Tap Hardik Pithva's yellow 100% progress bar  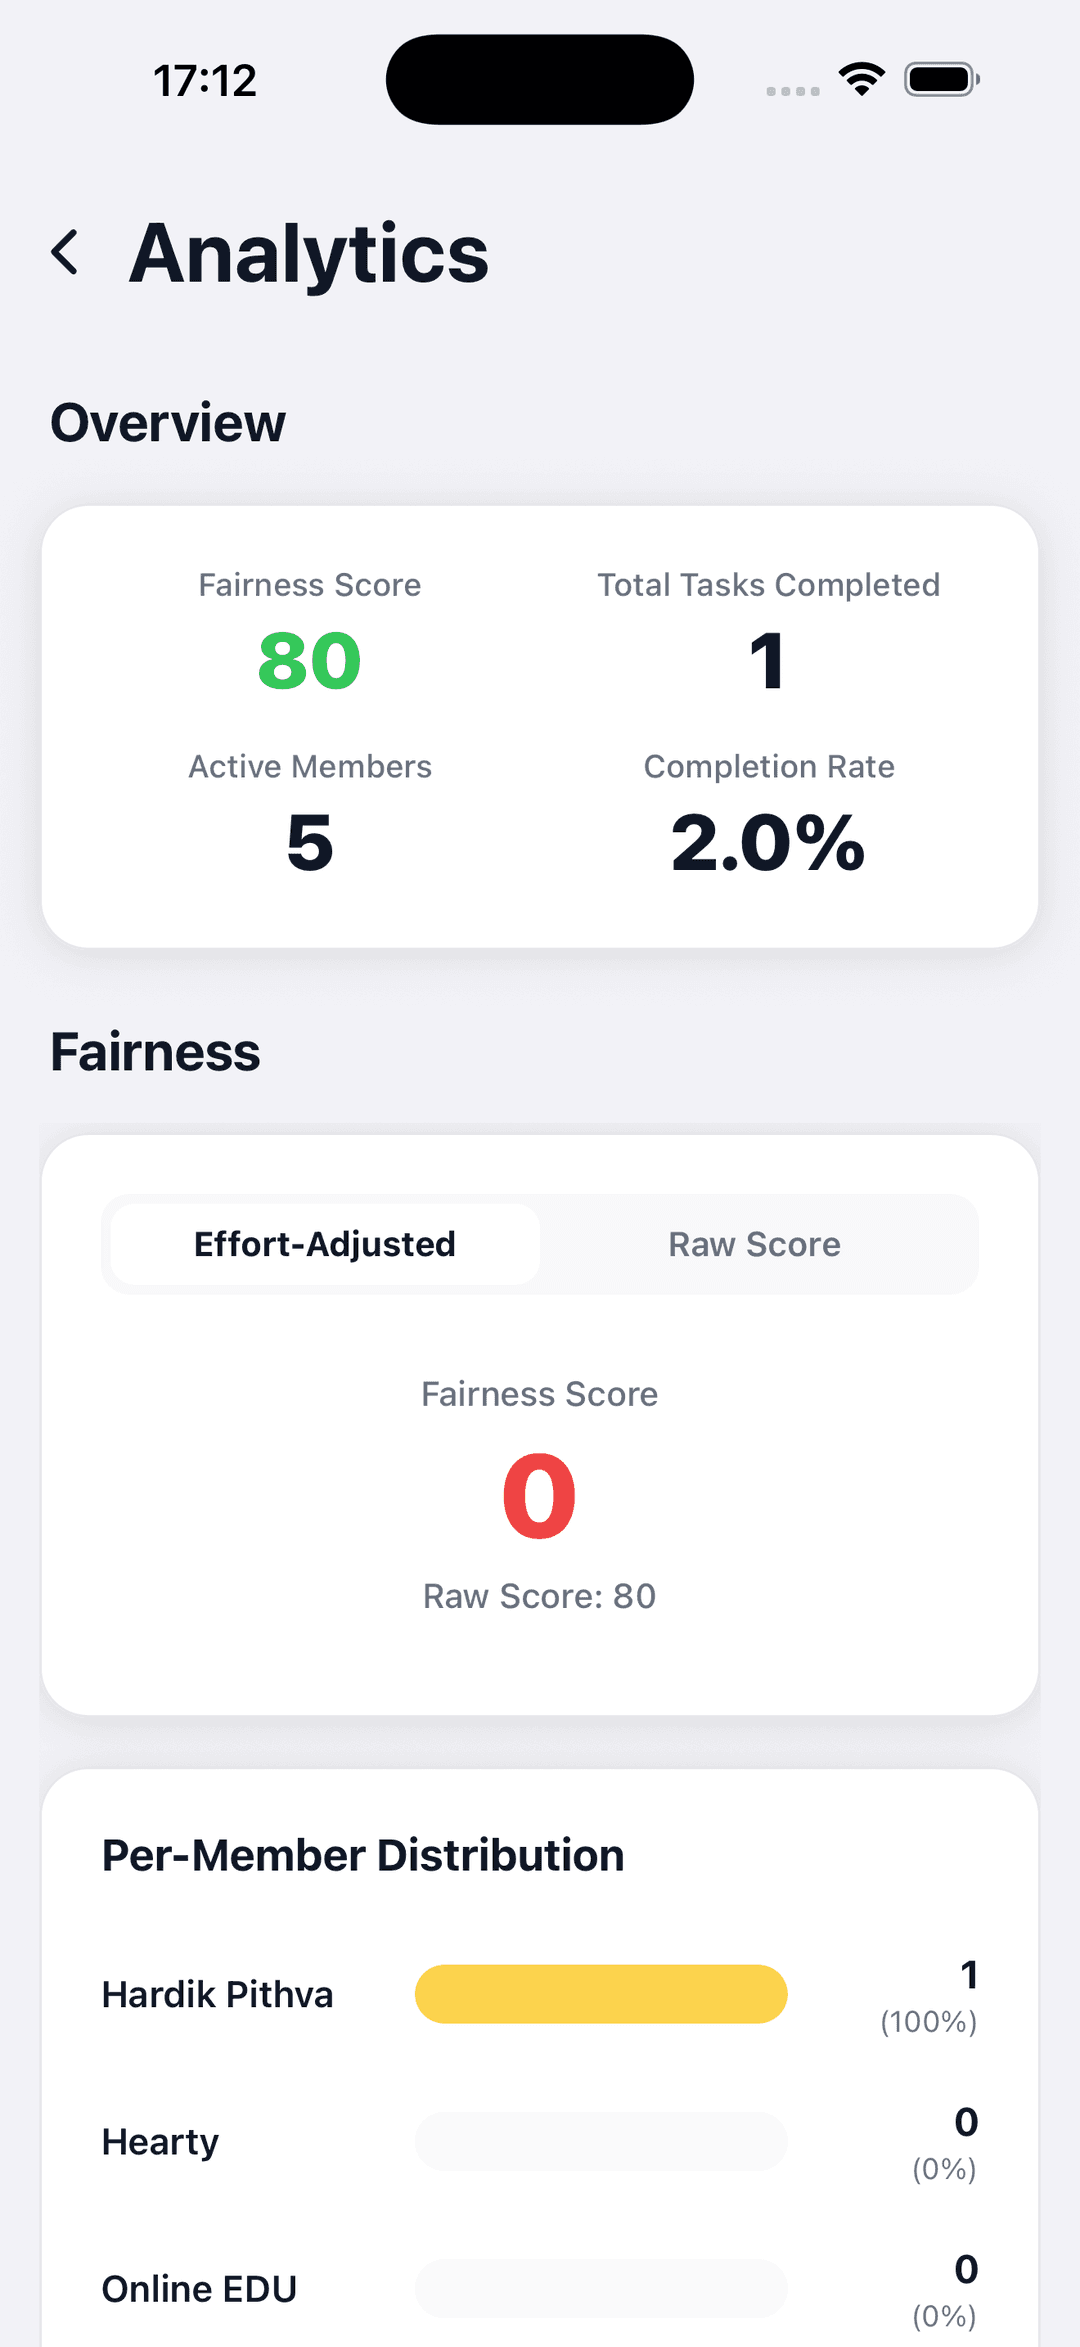pos(600,1993)
